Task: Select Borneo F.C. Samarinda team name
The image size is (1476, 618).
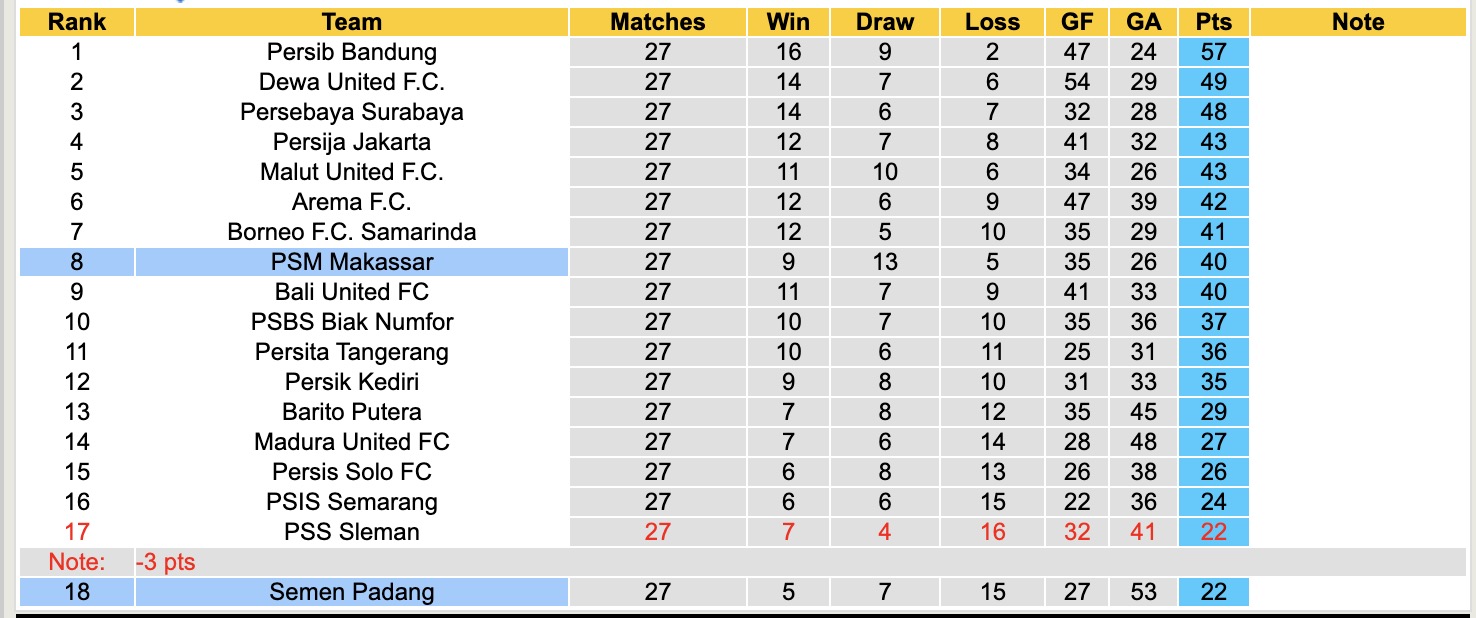Action: 352,232
